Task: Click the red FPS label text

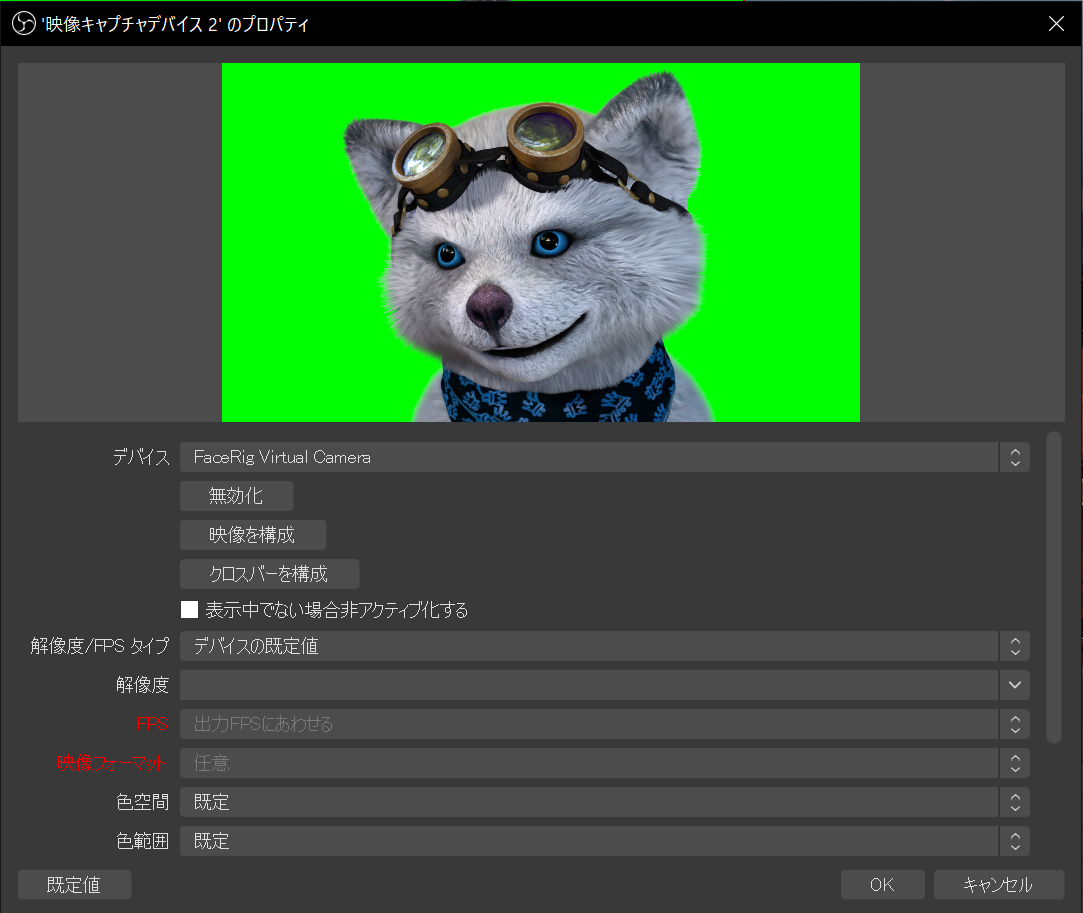Action: click(152, 724)
